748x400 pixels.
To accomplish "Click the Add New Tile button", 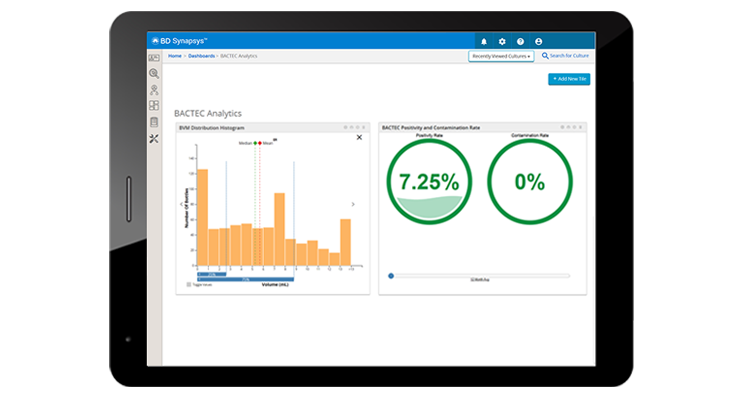I will coord(568,78).
